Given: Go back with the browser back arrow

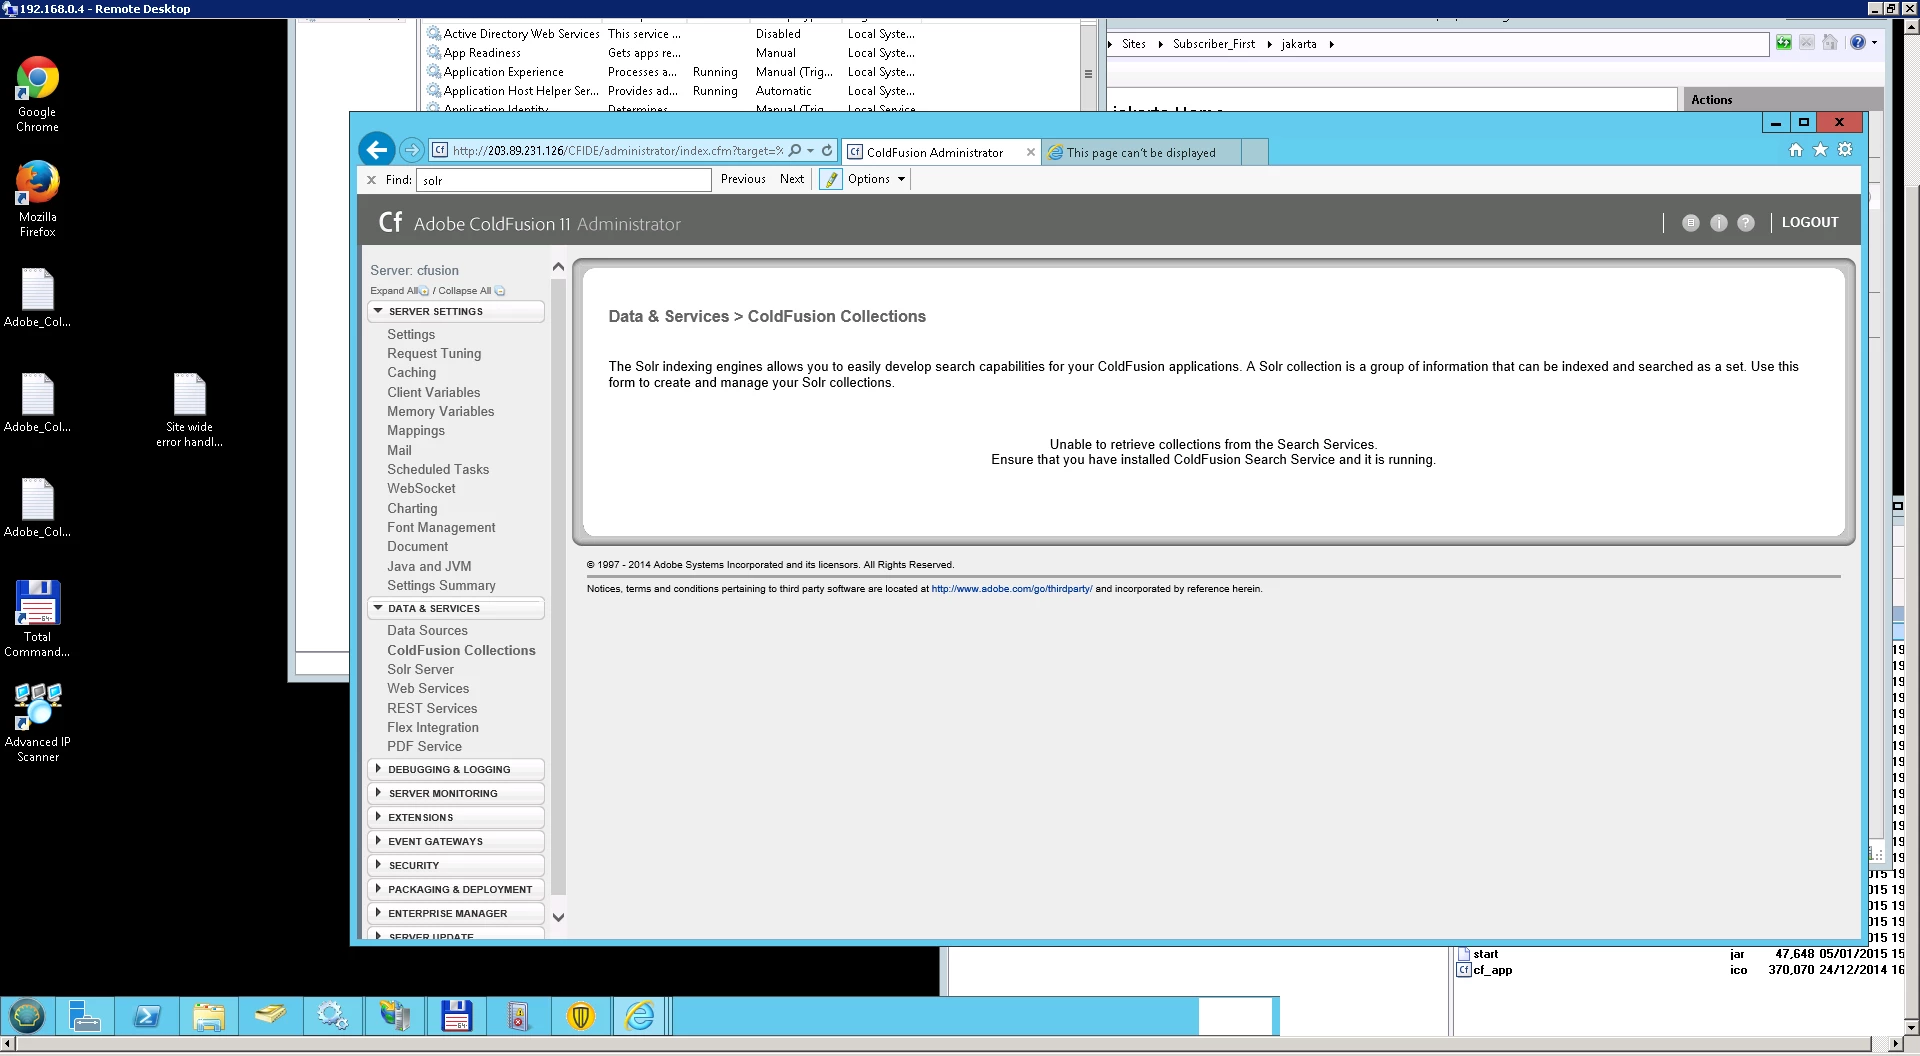Looking at the screenshot, I should point(376,150).
